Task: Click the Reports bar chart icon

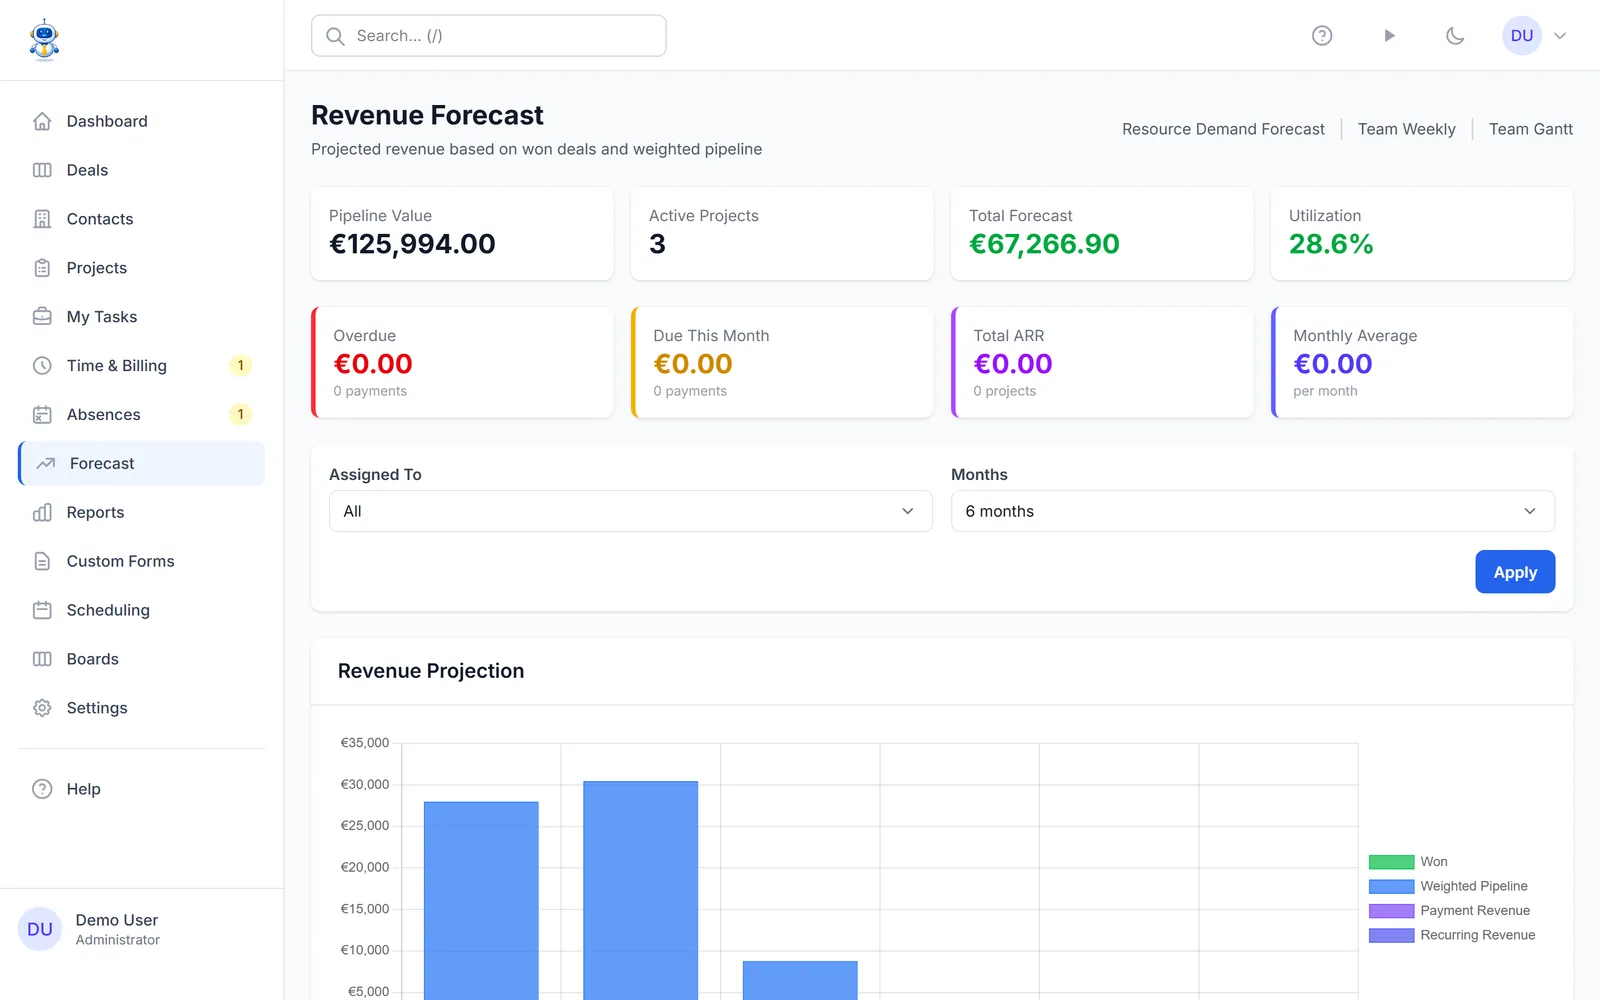Action: 42,513
